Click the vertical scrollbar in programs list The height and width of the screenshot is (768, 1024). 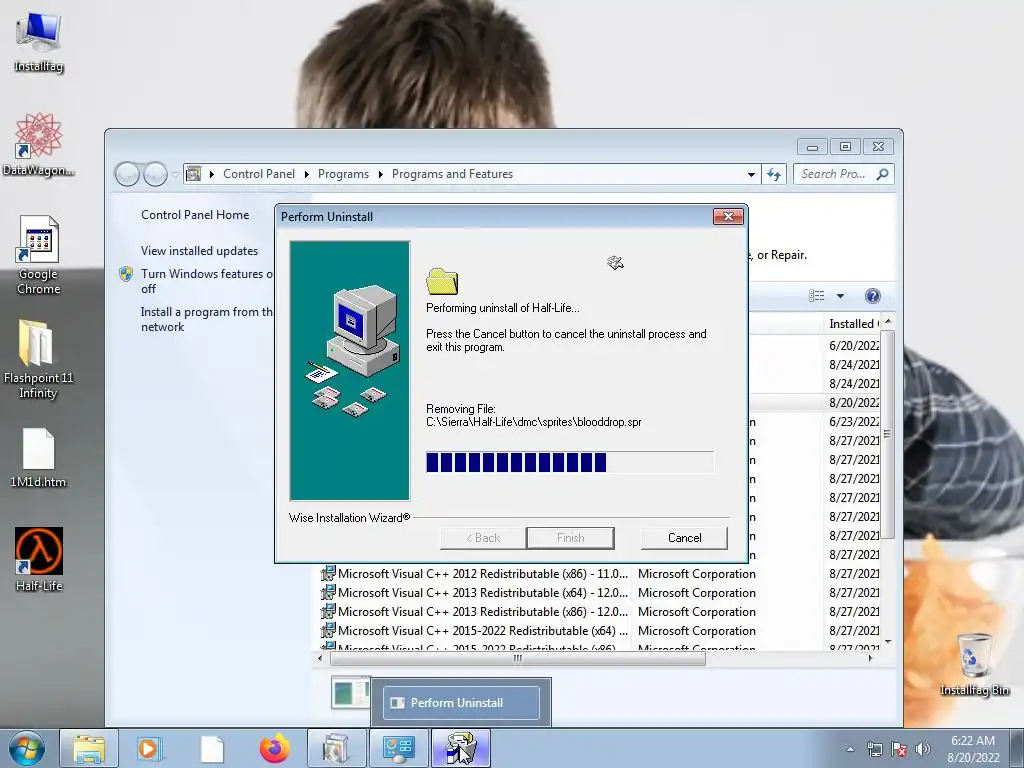[x=888, y=434]
